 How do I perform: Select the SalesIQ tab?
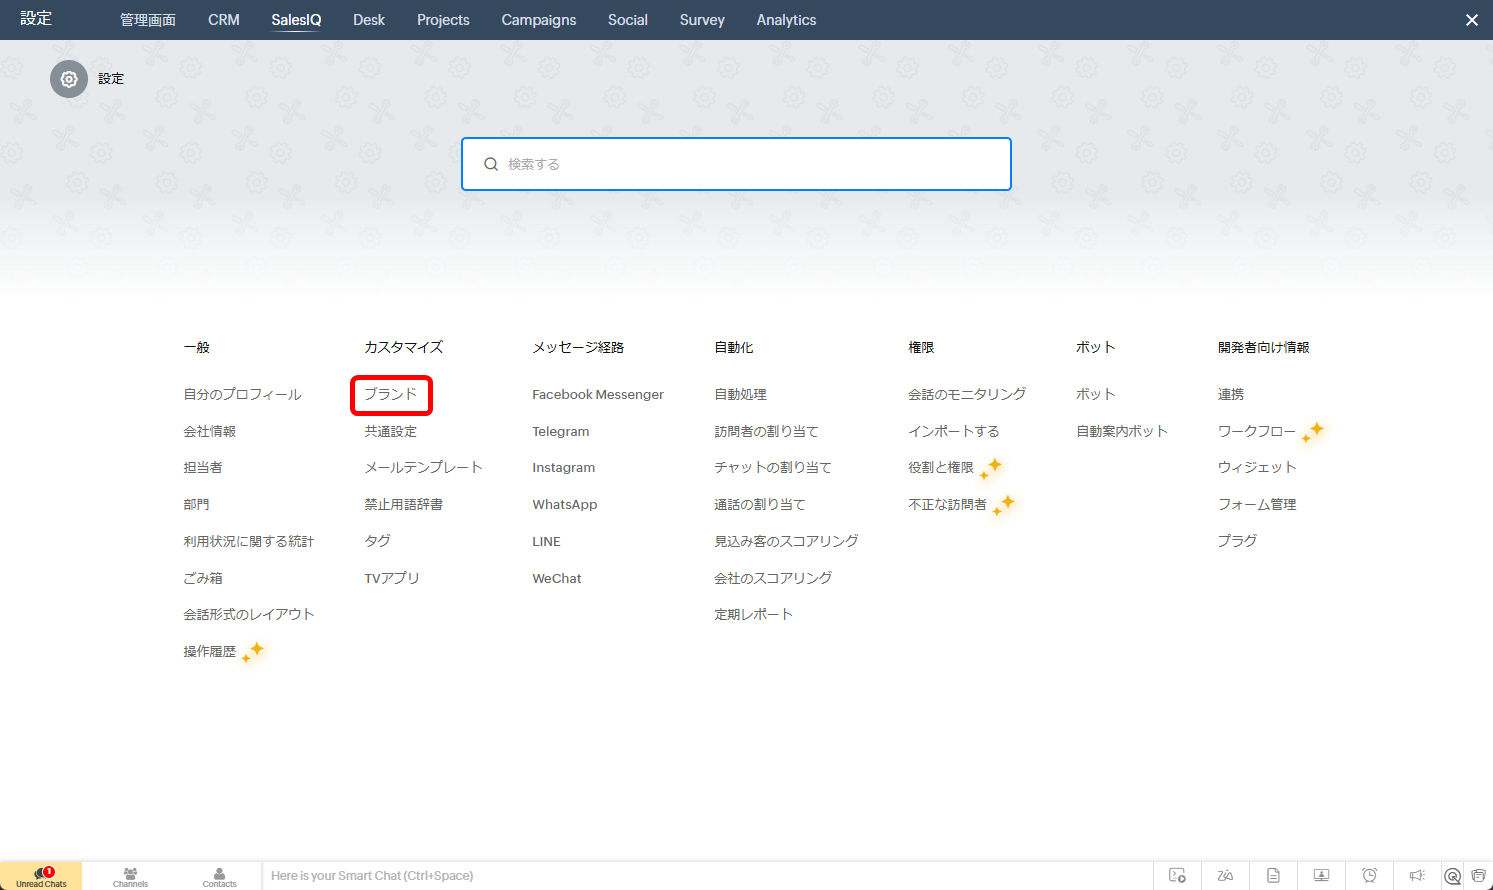(296, 20)
